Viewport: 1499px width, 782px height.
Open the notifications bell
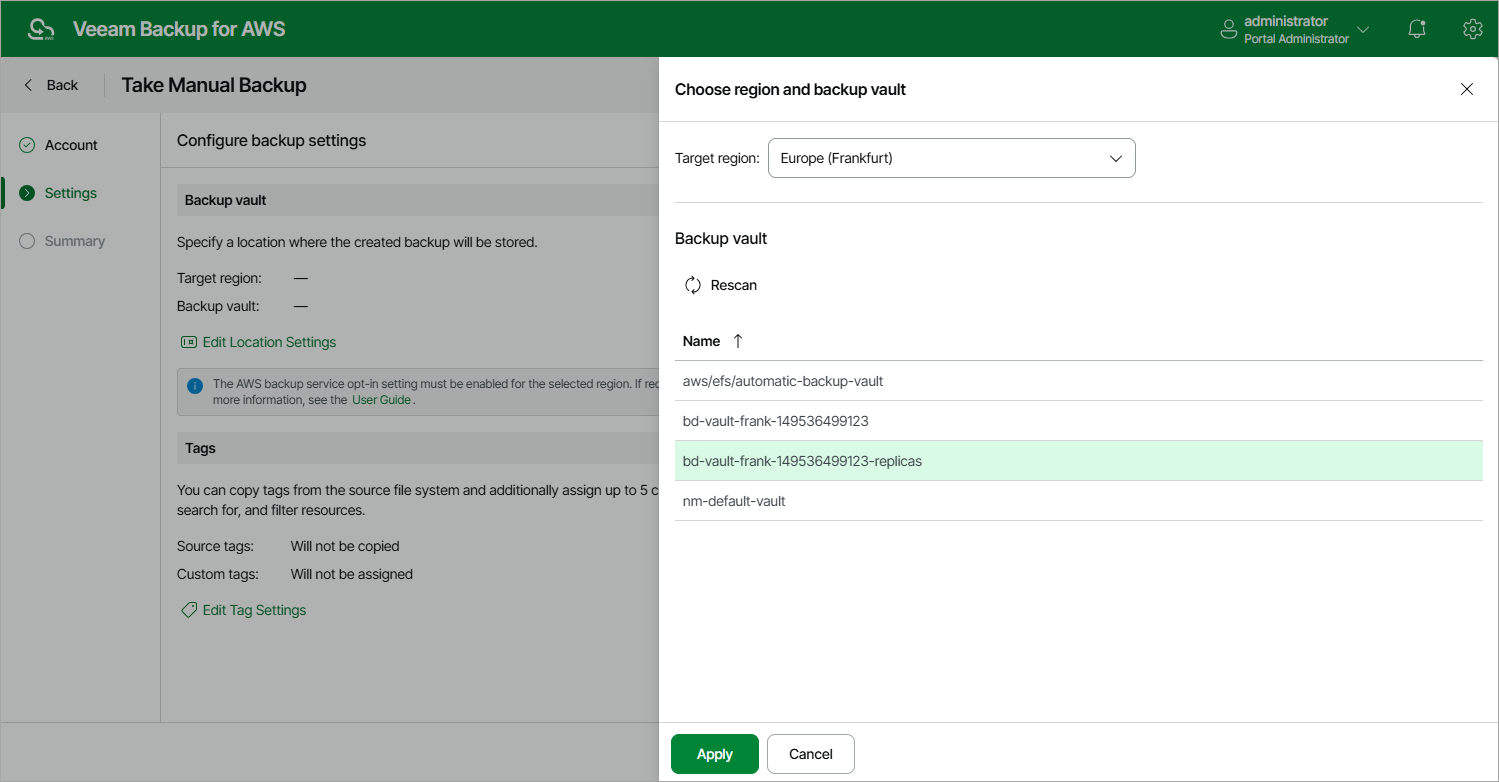pos(1417,29)
